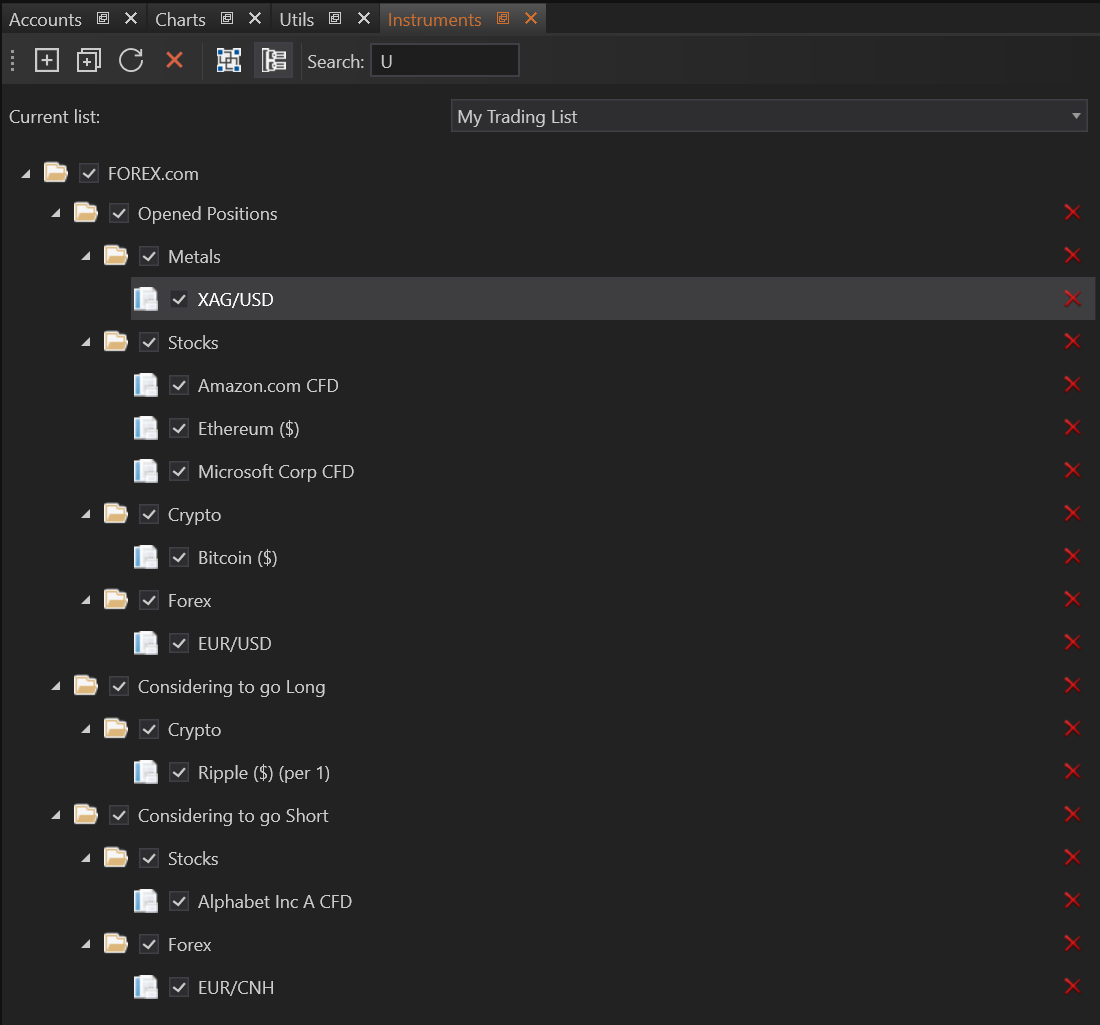Click the red delete icon in toolbar
Image resolution: width=1100 pixels, height=1025 pixels.
point(174,61)
